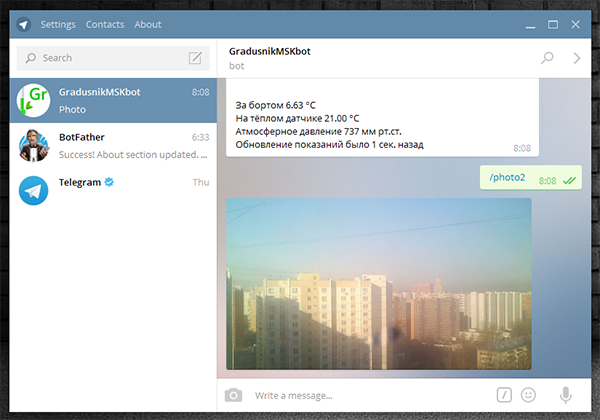Open the bot commands slash icon
Screen dimensions: 600x420
click(x=504, y=395)
